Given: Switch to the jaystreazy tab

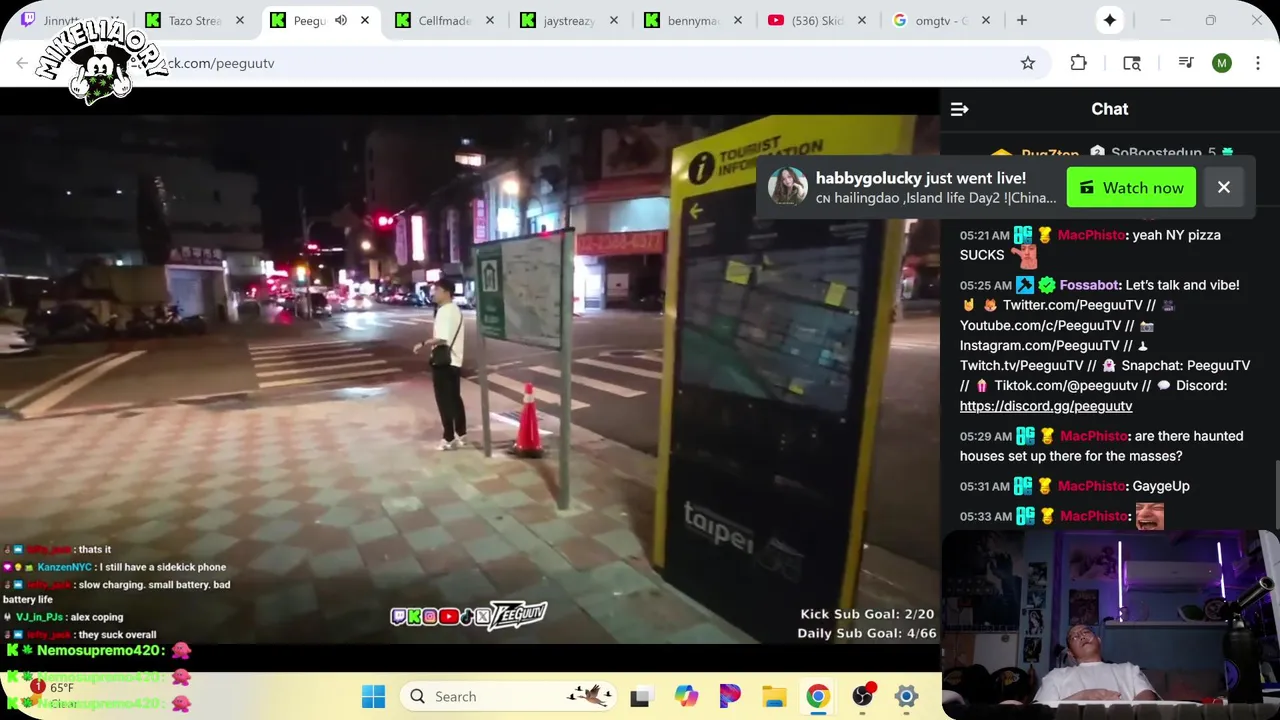Looking at the screenshot, I should click(x=571, y=20).
